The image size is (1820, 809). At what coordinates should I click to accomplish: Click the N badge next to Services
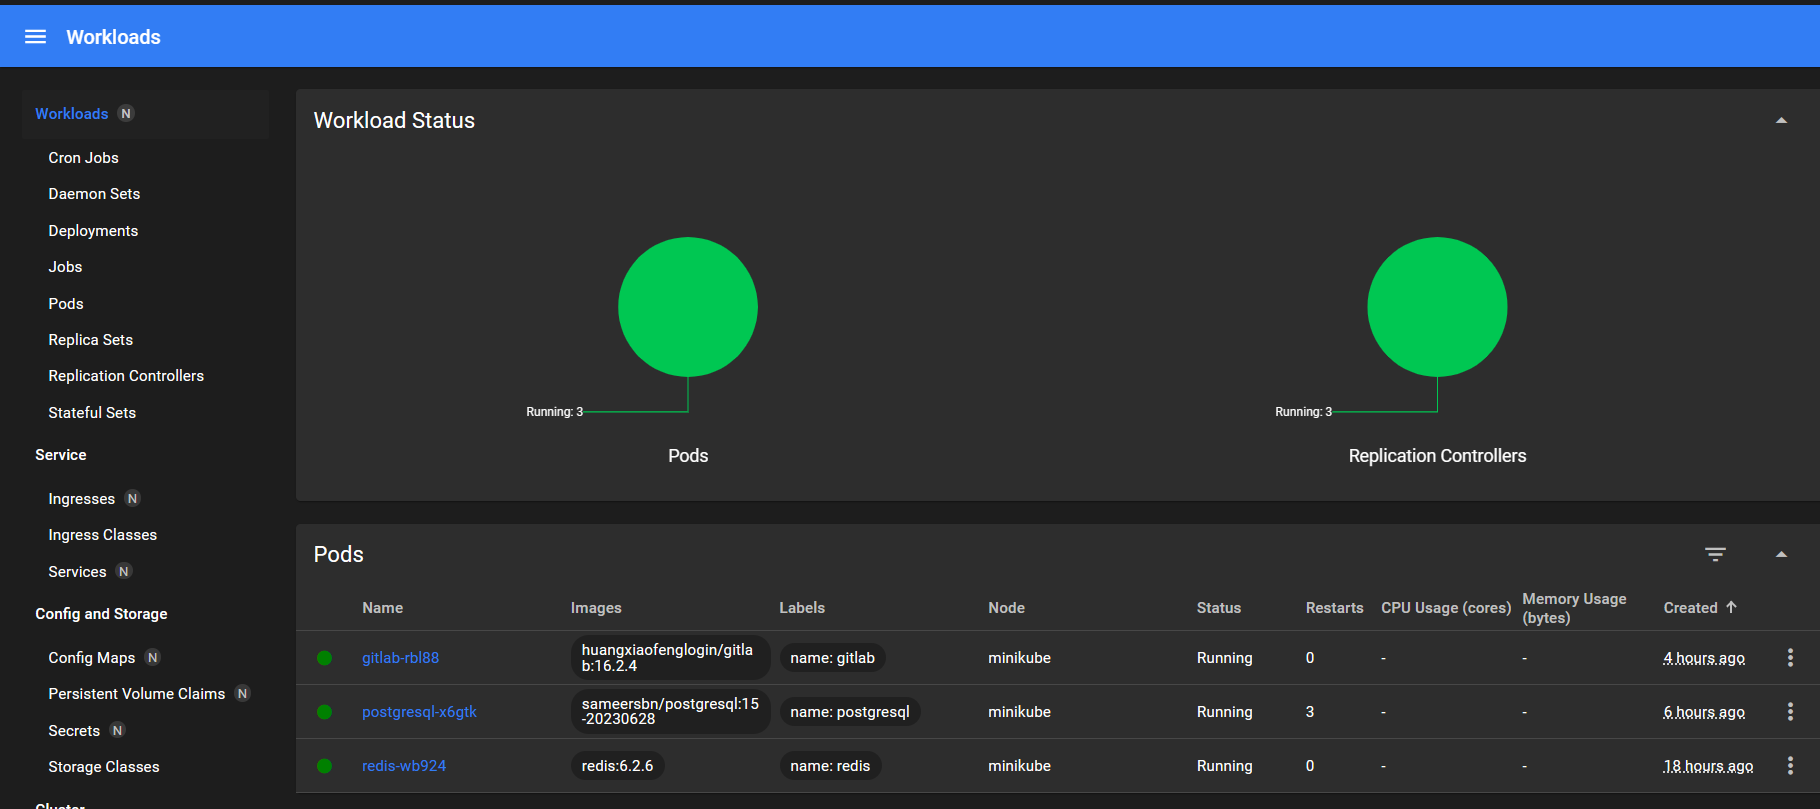coord(124,572)
